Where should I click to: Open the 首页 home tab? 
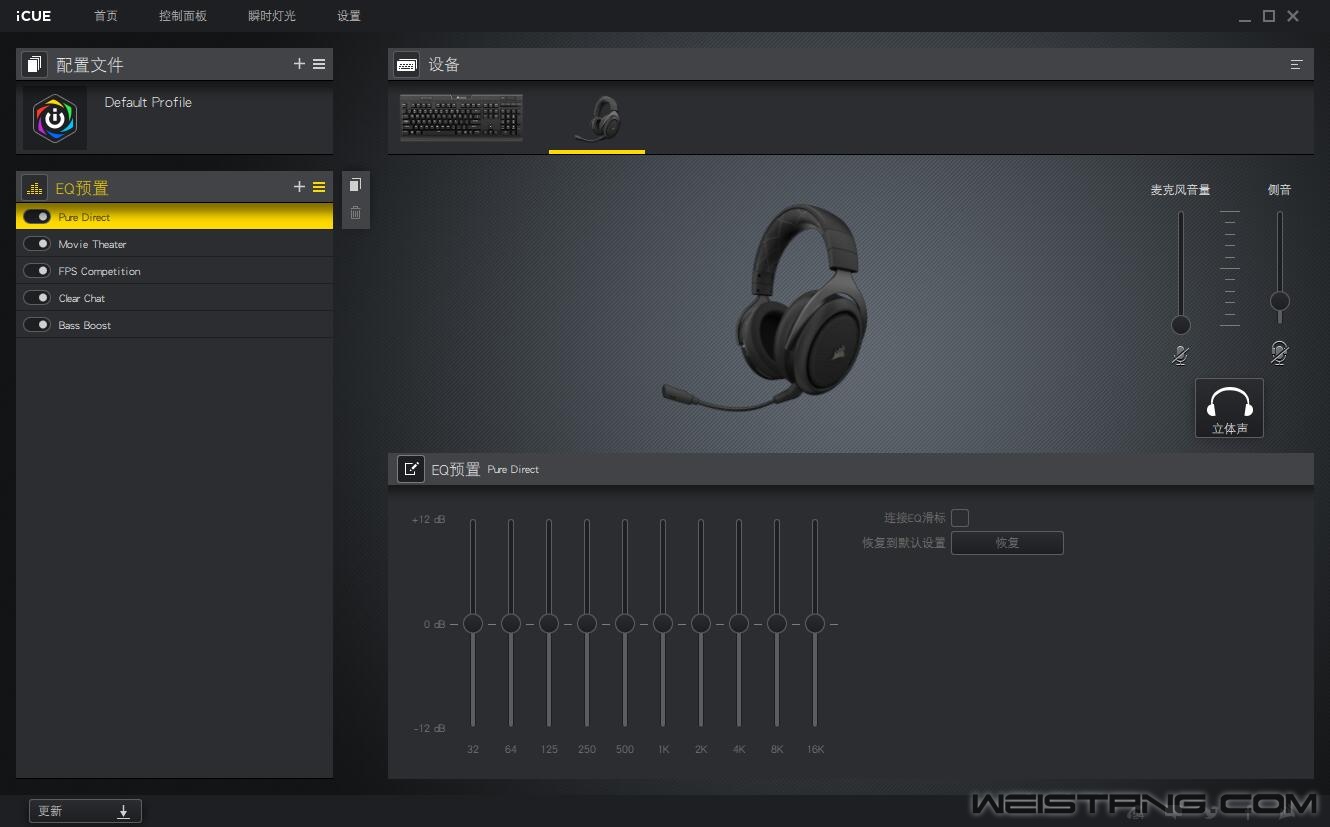(x=105, y=16)
